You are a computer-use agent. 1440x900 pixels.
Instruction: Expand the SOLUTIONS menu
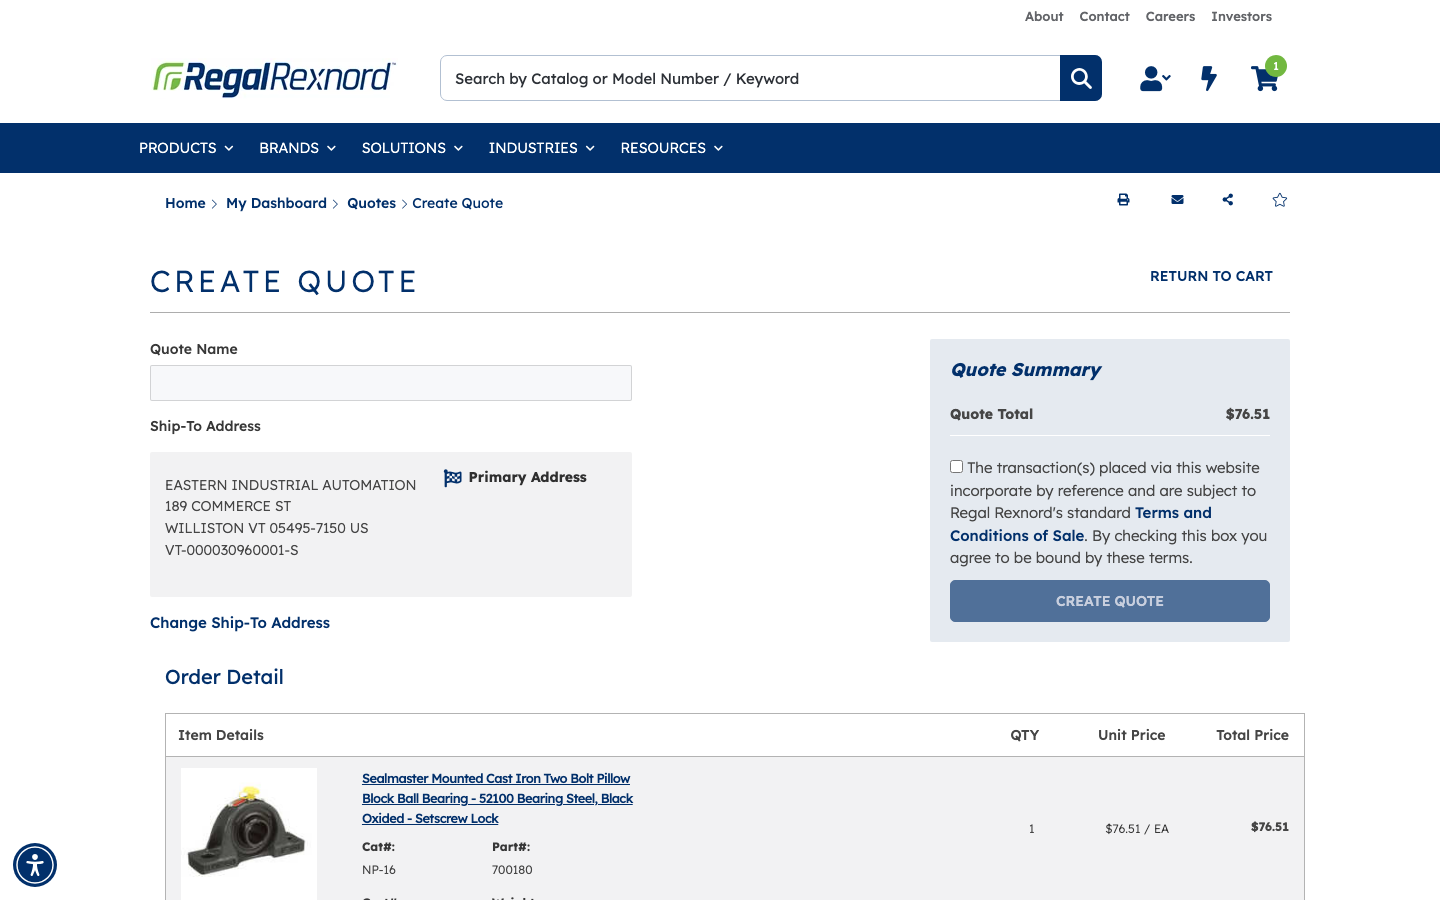(x=412, y=148)
